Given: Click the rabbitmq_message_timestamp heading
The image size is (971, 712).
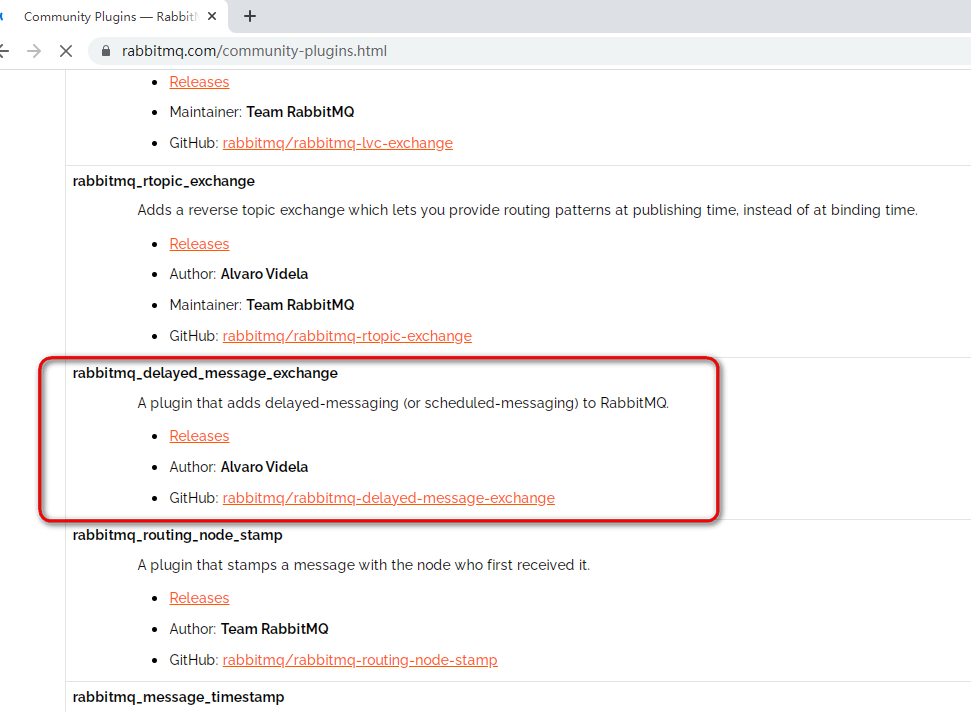Looking at the screenshot, I should click(x=178, y=697).
